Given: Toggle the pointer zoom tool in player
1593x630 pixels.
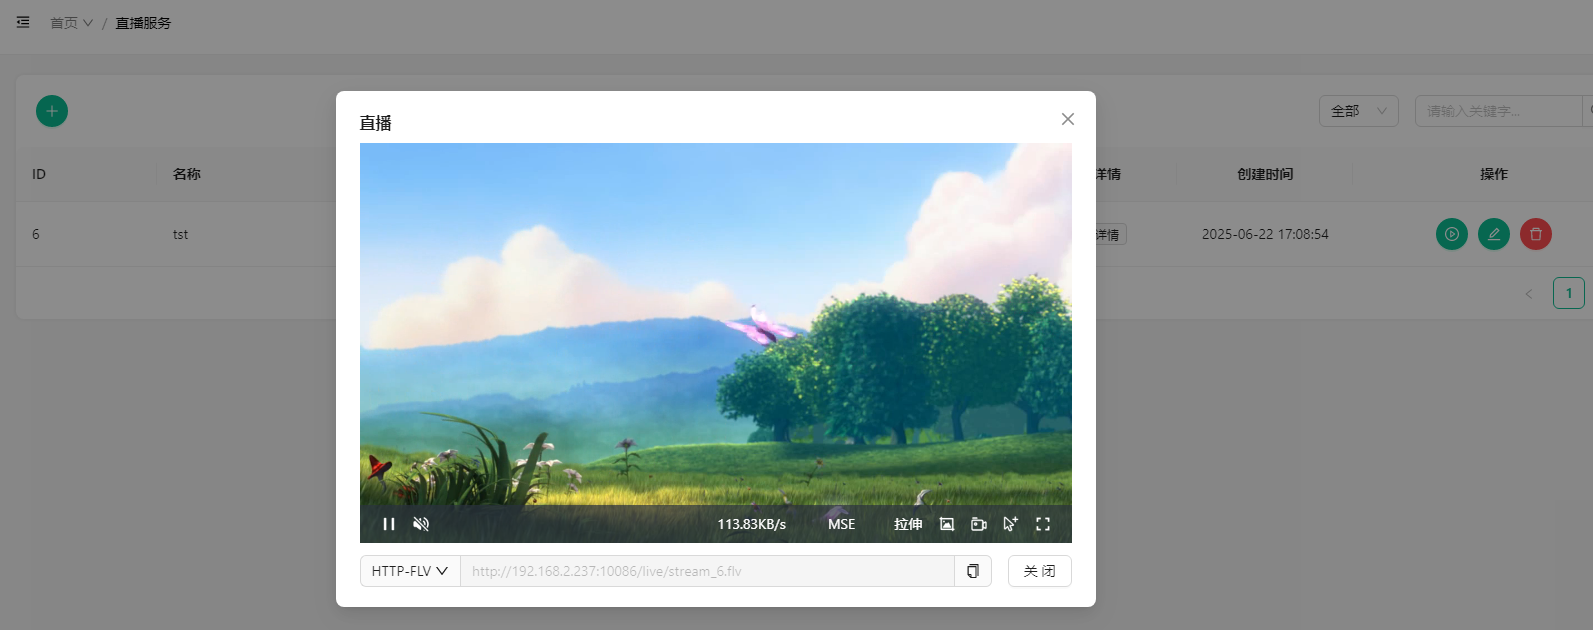Looking at the screenshot, I should [1011, 524].
